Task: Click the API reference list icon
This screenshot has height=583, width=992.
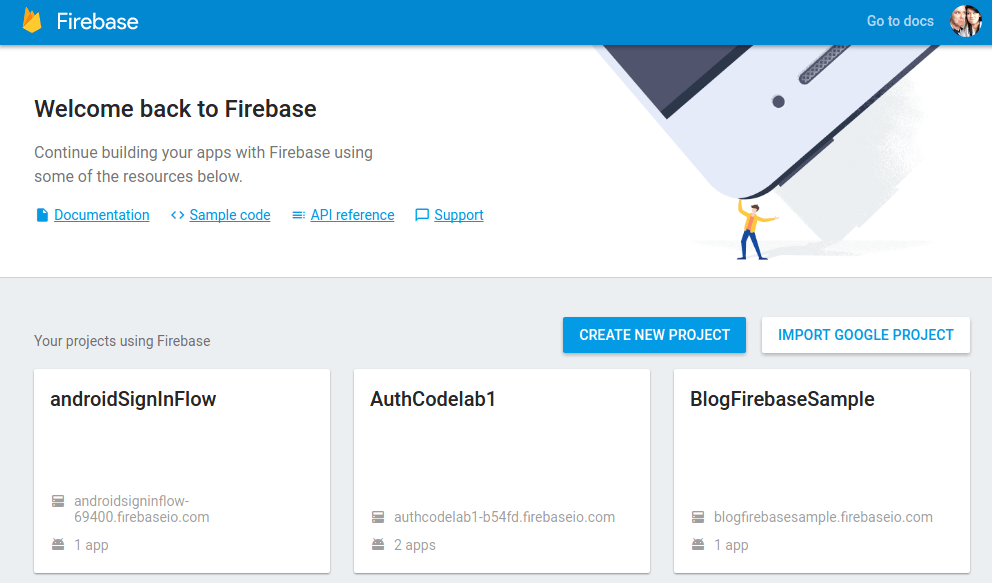Action: 299,215
